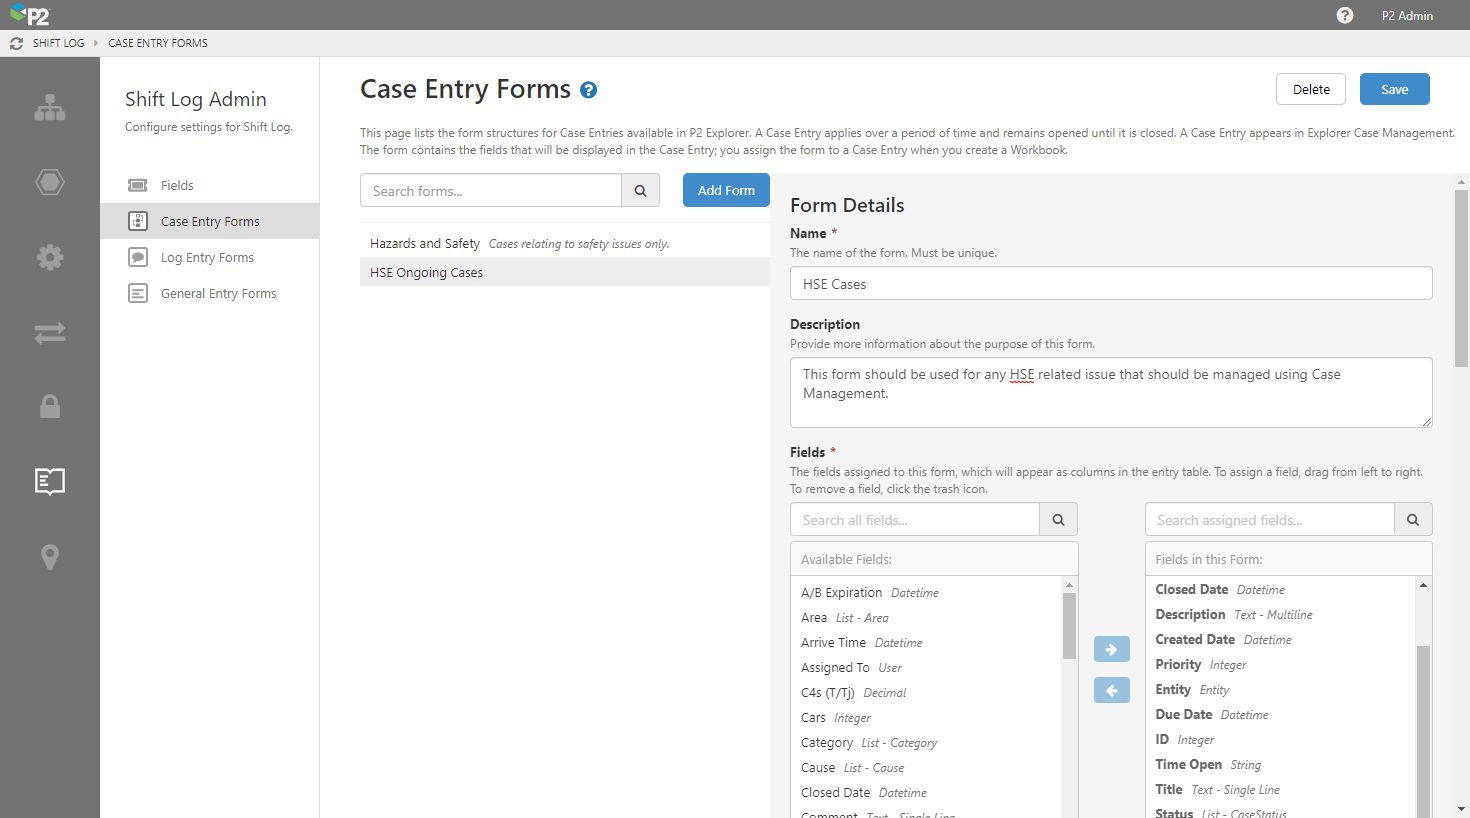The width and height of the screenshot is (1470, 818).
Task: Go to Log Entry Forms page
Action: tap(207, 257)
